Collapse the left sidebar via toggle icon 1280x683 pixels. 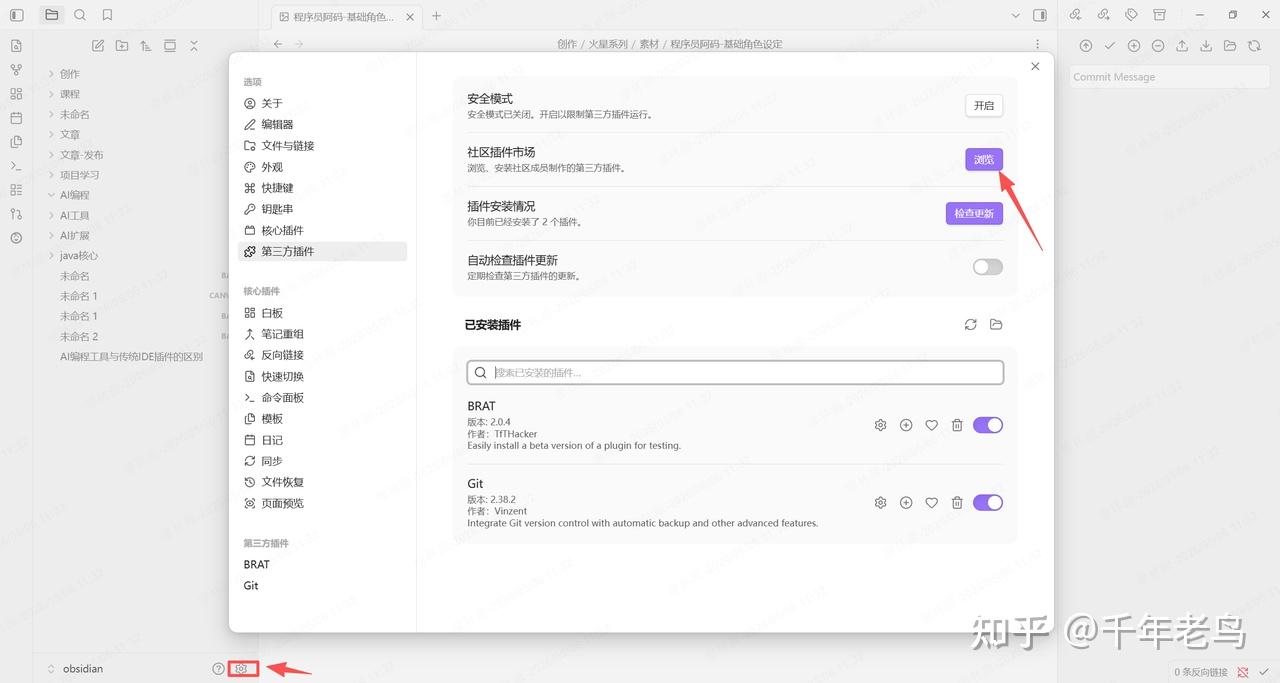click(16, 15)
